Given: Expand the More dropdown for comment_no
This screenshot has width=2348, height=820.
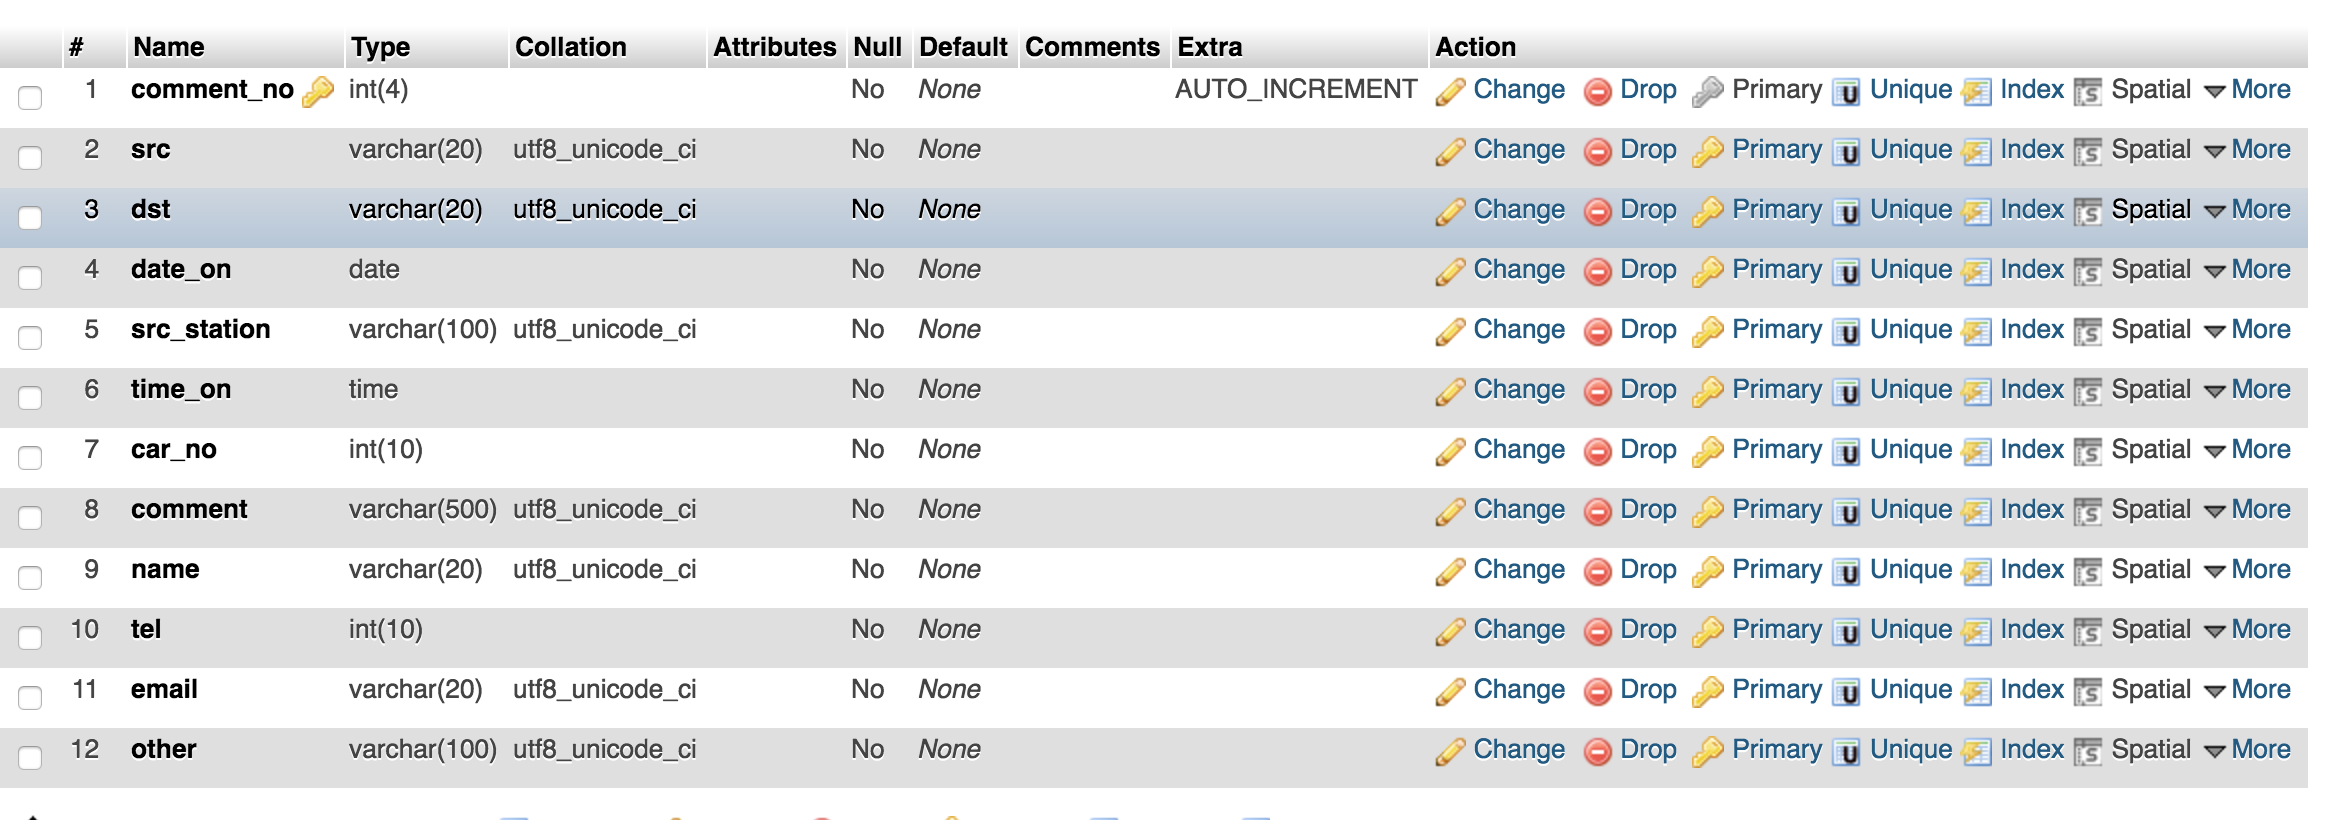Looking at the screenshot, I should tap(2248, 90).
